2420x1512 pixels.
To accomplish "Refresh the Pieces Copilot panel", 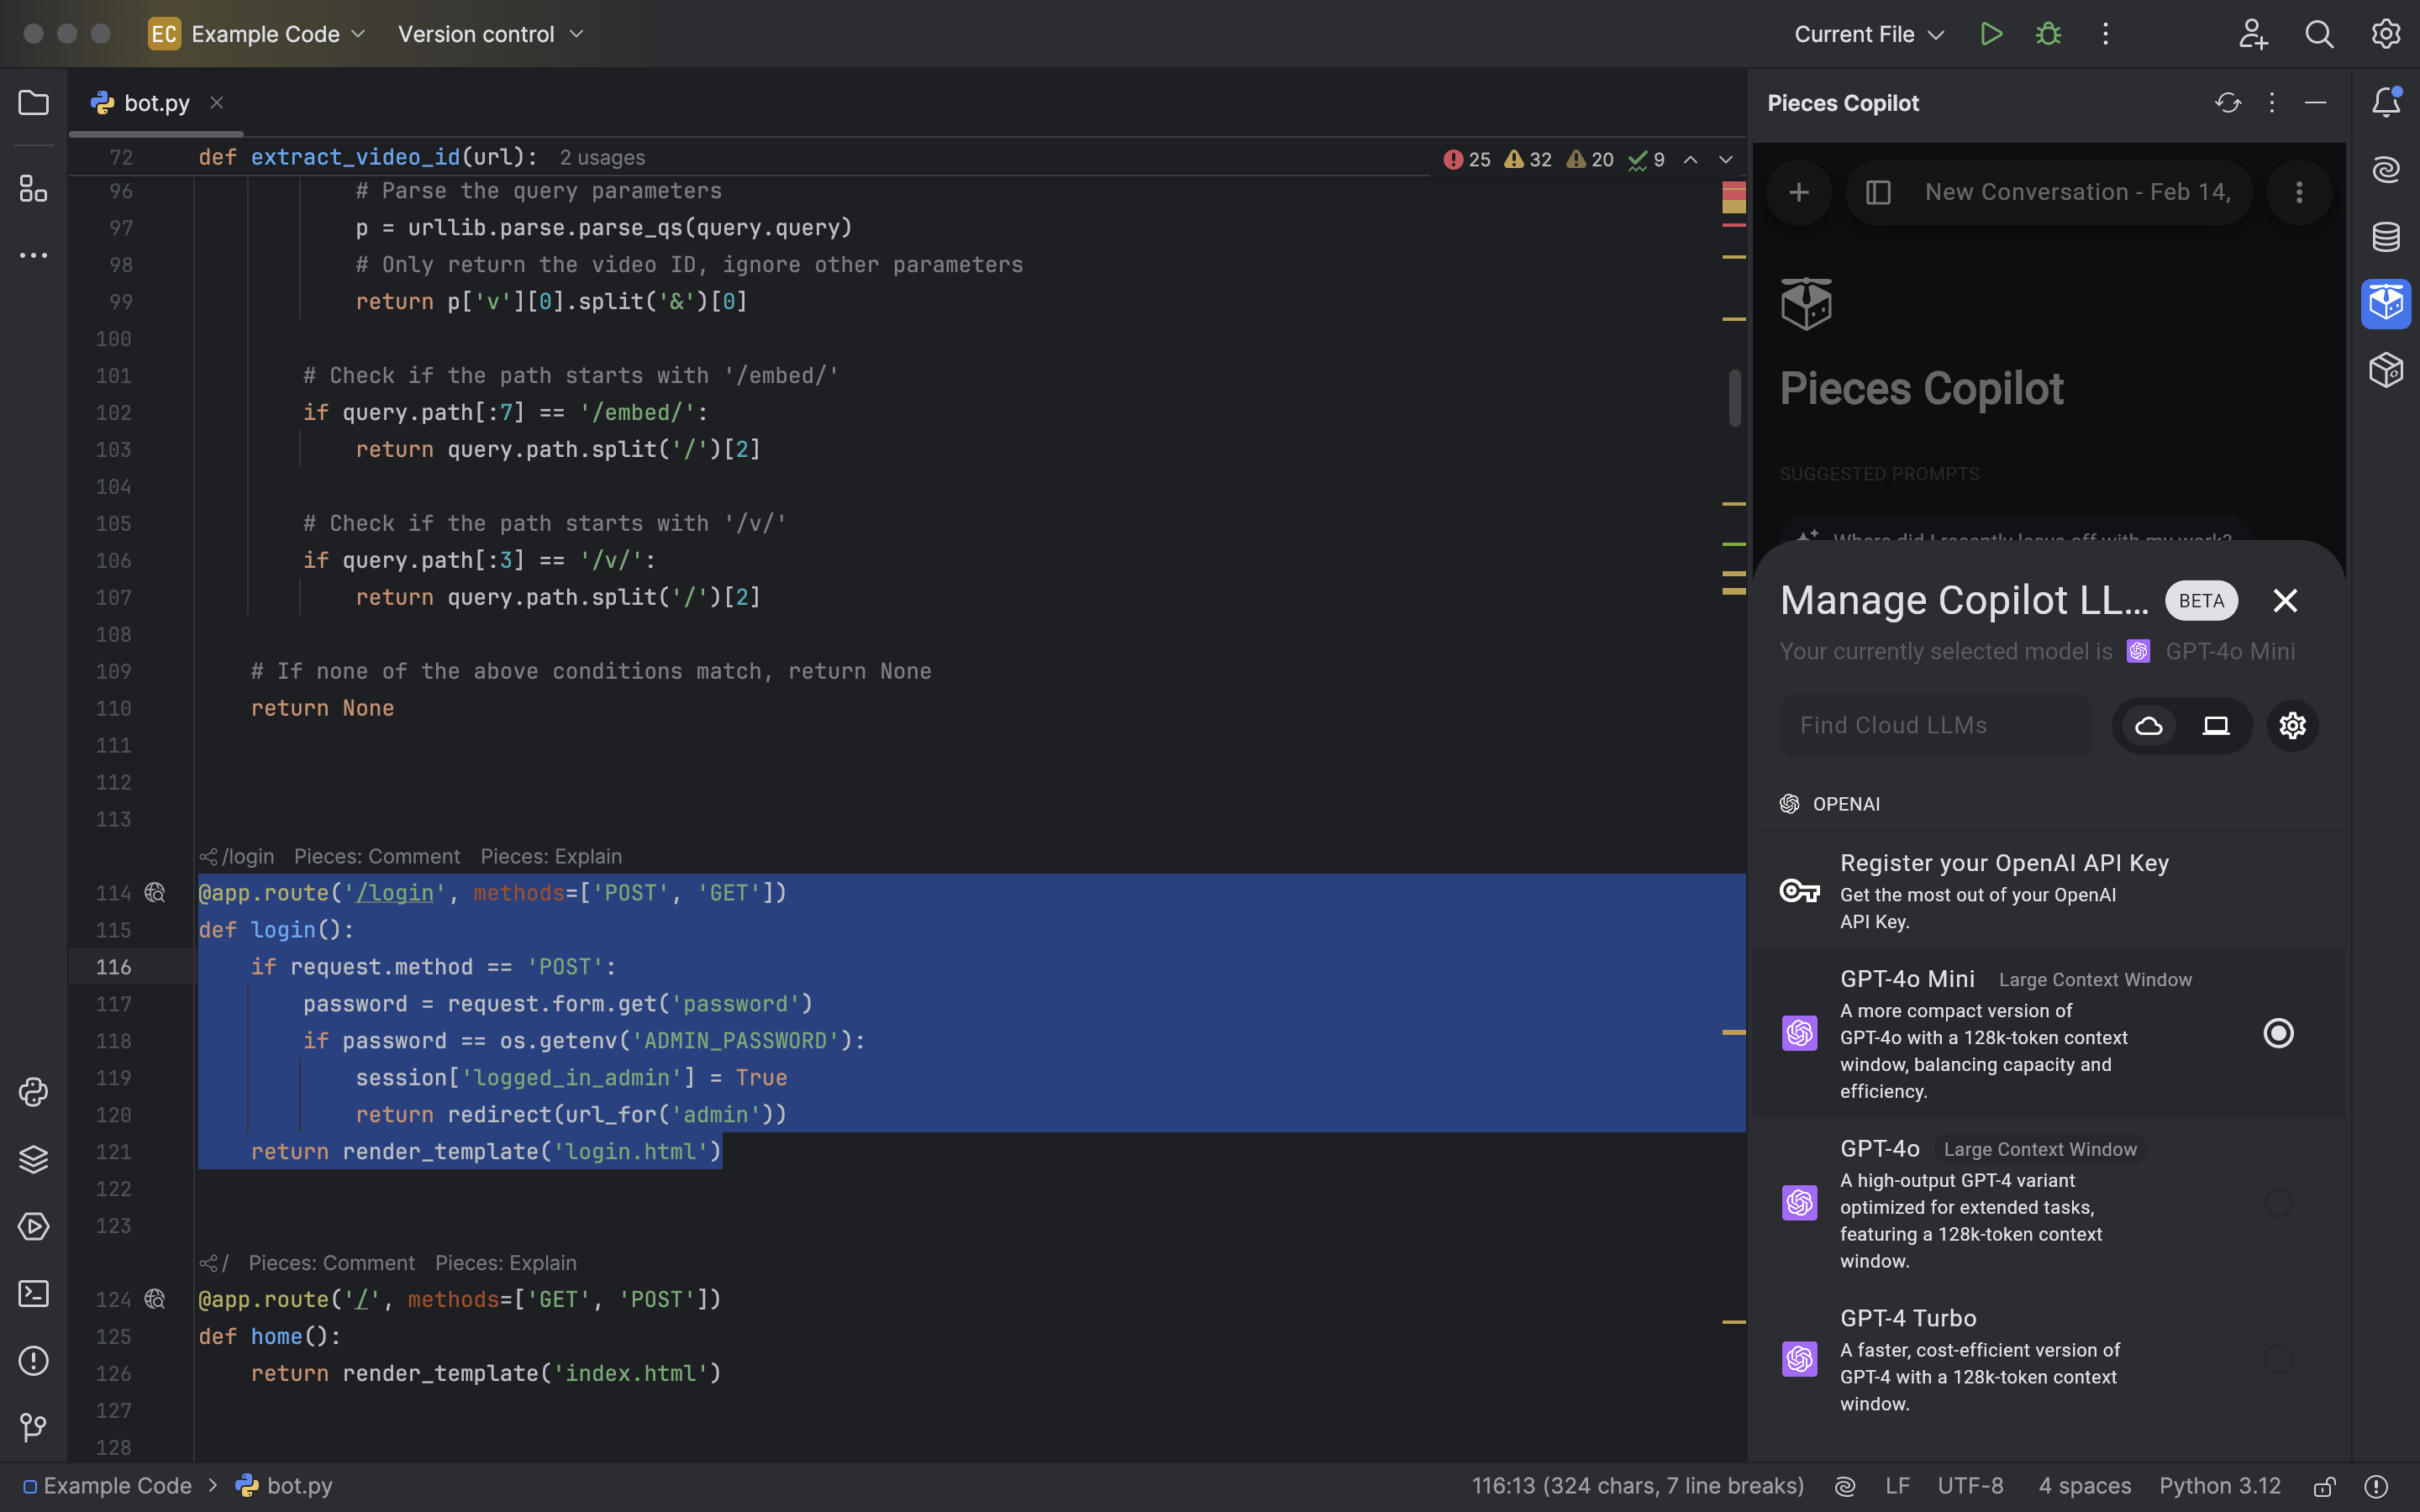I will tap(2228, 103).
